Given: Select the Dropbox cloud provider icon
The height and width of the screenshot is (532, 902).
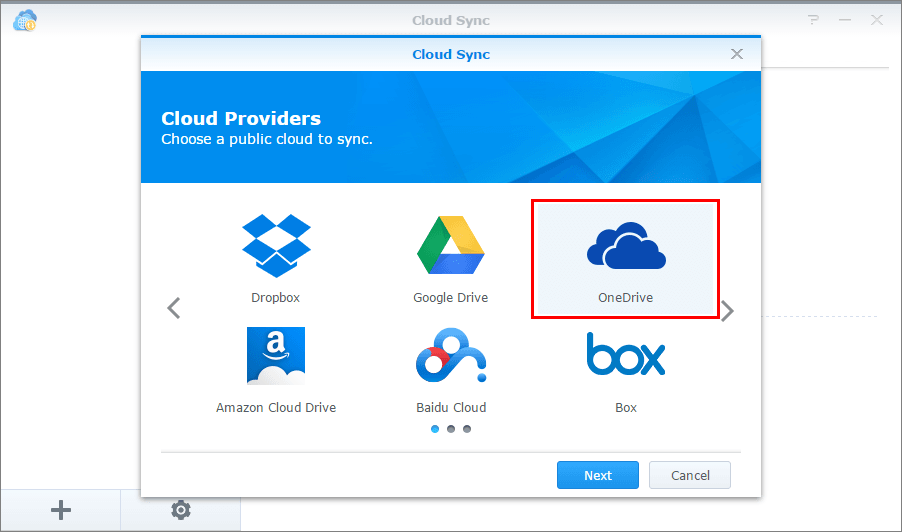Looking at the screenshot, I should (x=276, y=246).
